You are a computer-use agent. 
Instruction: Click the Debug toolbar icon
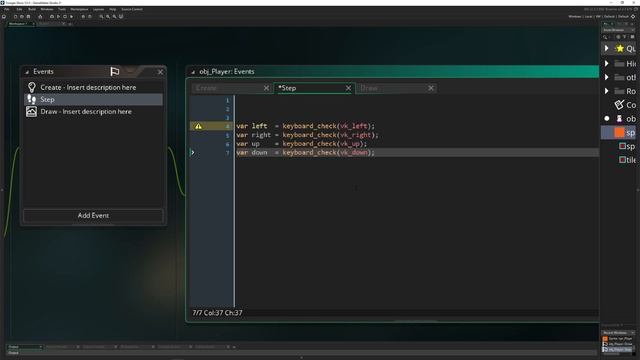pyautogui.click(x=52, y=17)
